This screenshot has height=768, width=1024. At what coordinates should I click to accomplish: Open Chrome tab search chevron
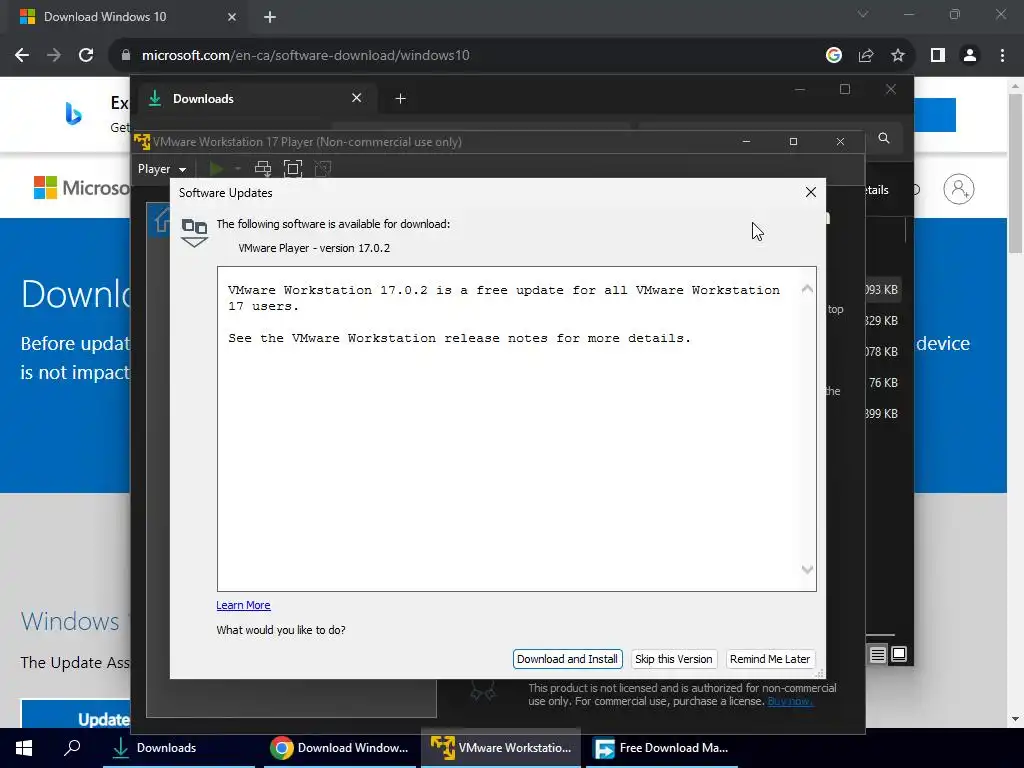863,14
